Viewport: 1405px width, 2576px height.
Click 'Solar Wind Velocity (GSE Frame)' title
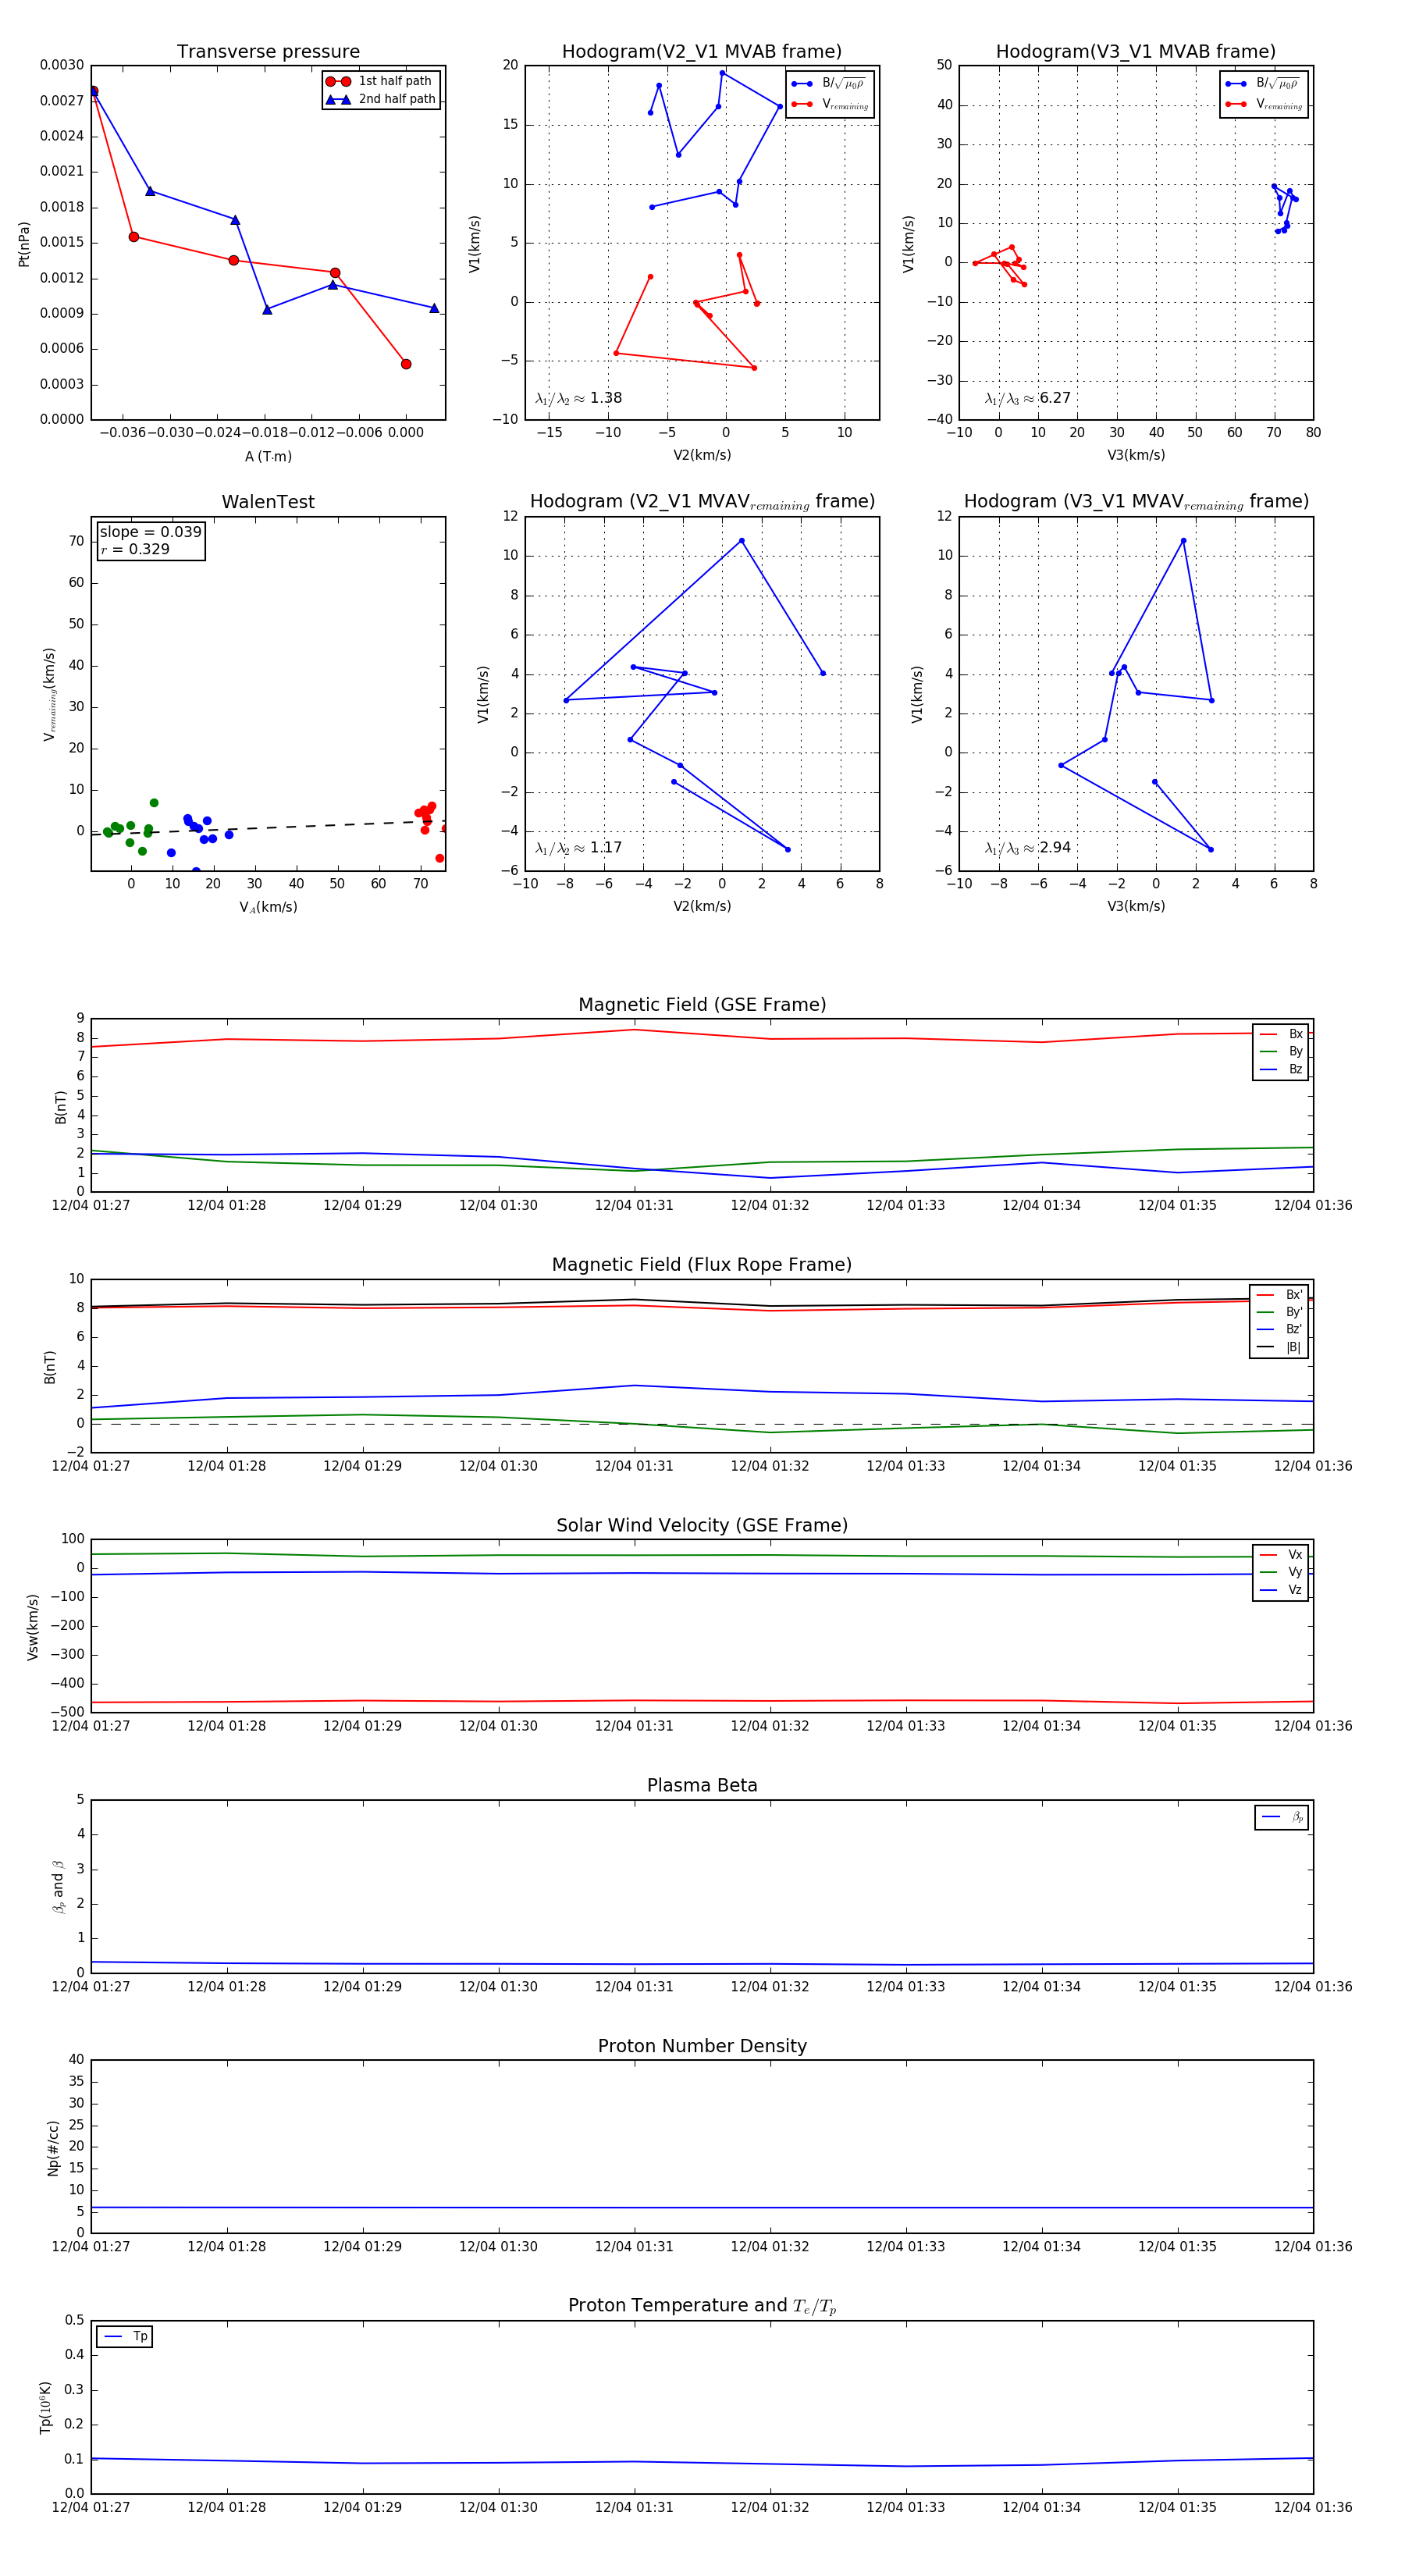(702, 1525)
